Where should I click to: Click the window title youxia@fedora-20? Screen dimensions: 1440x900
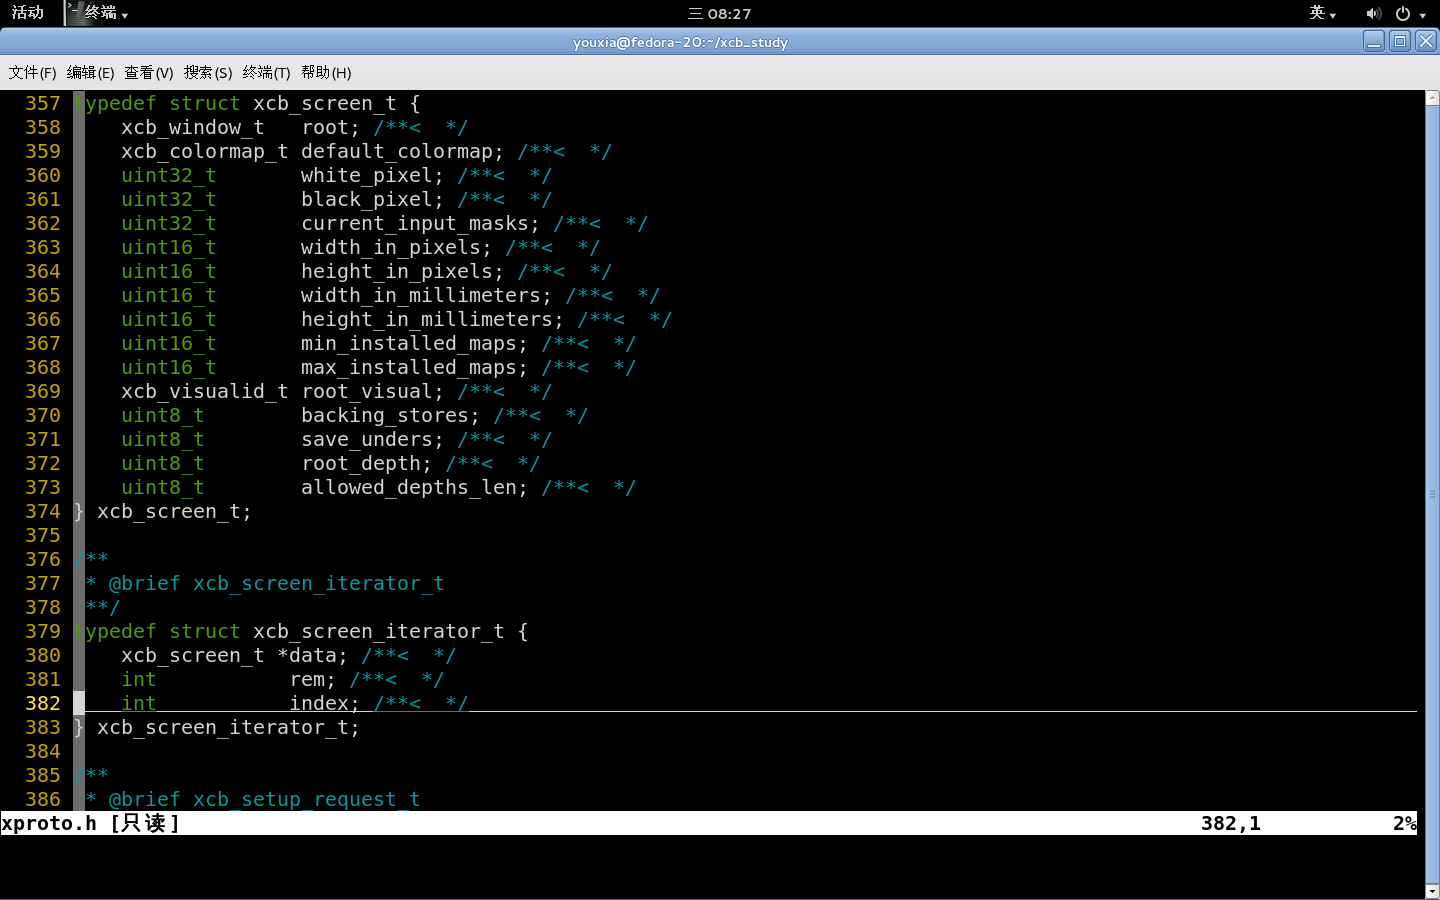pyautogui.click(x=680, y=42)
